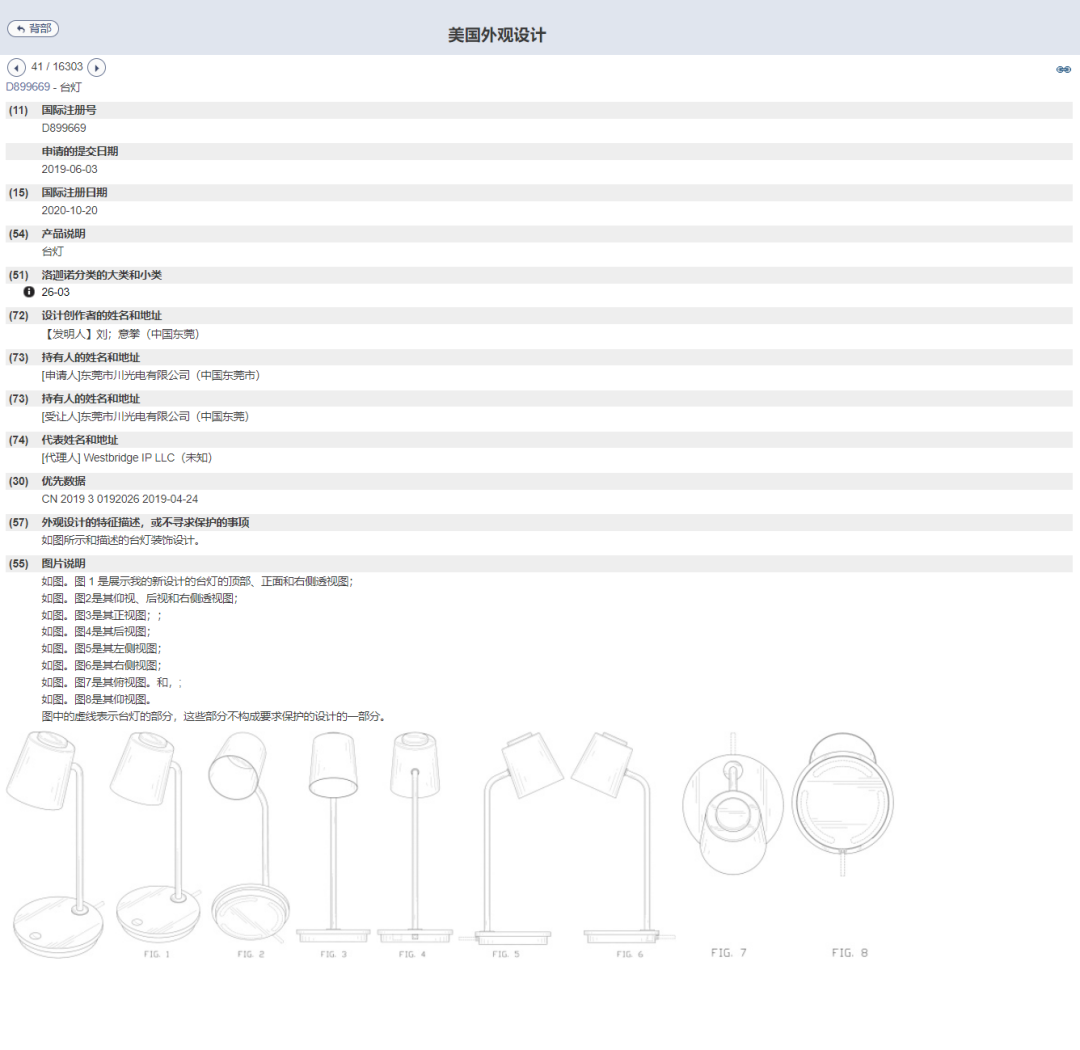Select the Westbridge IP LLC representative text
Screen dimensions: 1080x1050
click(127, 457)
